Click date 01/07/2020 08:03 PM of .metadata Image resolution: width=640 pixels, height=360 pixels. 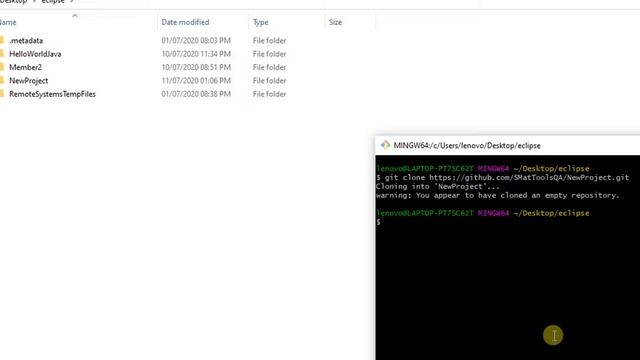click(196, 40)
